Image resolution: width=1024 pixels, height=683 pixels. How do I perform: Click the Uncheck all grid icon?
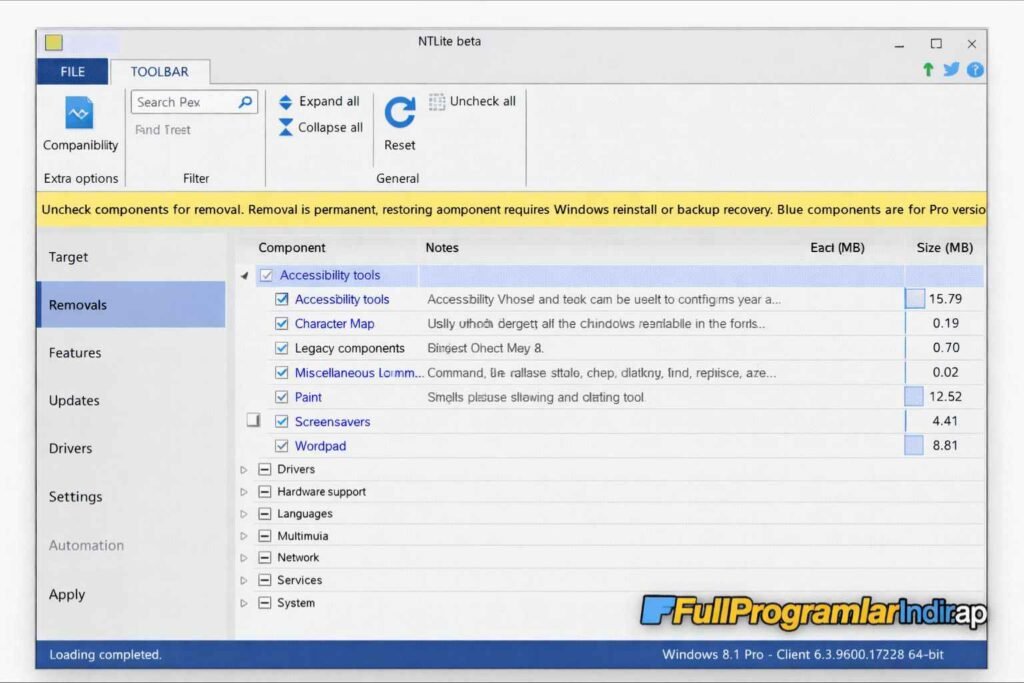(x=437, y=102)
